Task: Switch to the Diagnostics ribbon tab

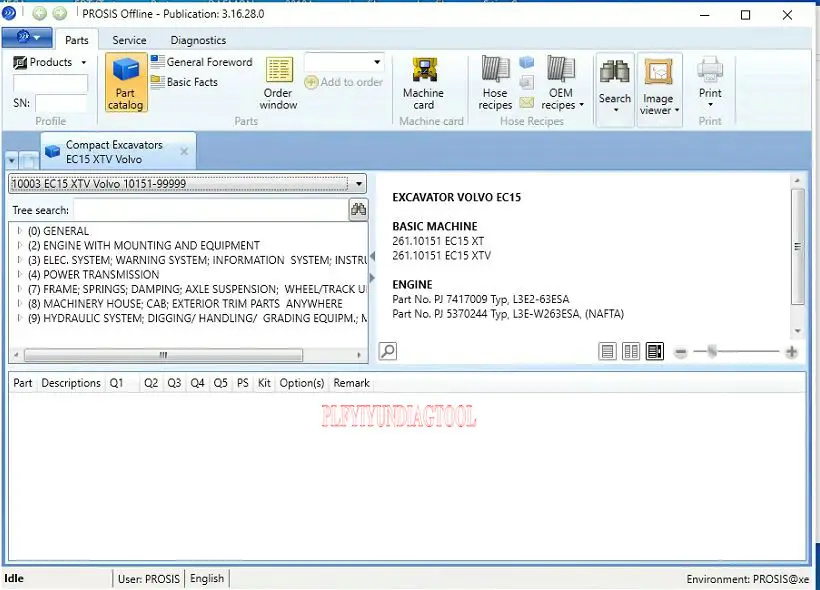Action: (198, 40)
